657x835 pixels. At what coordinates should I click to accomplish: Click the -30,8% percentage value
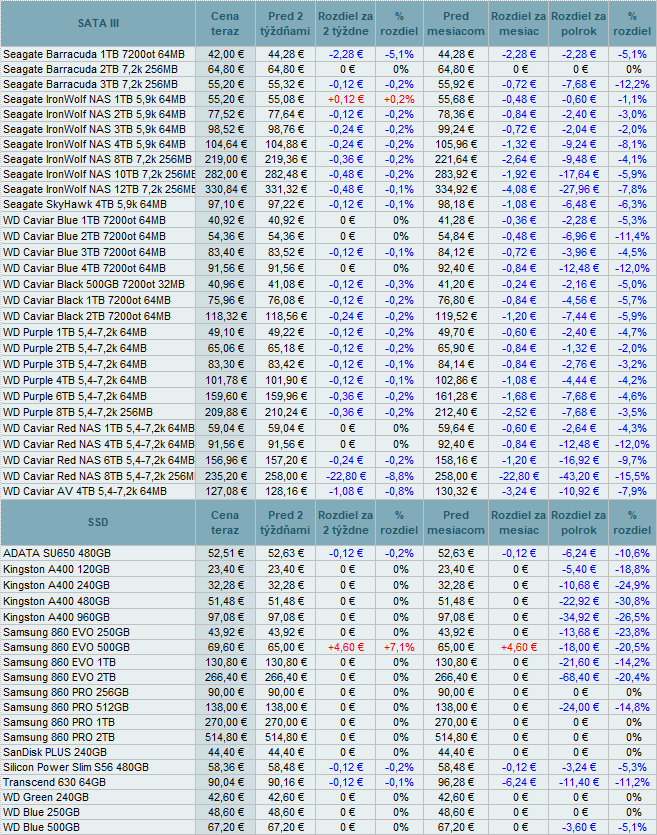point(633,601)
